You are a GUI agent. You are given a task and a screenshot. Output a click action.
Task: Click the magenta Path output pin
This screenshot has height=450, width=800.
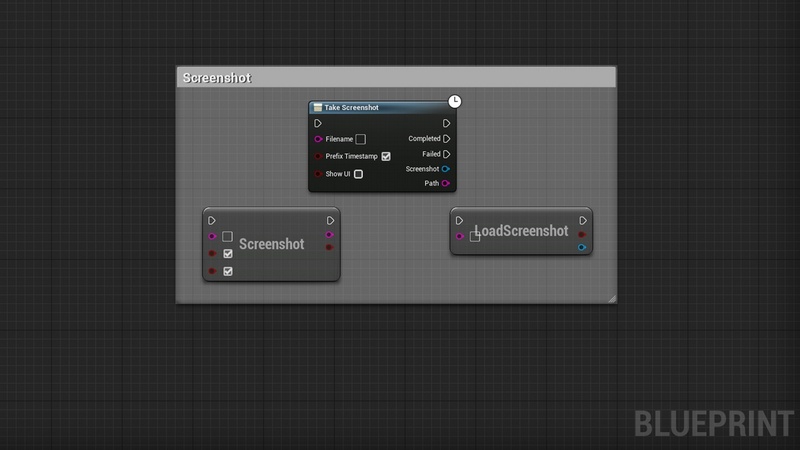[x=446, y=184]
